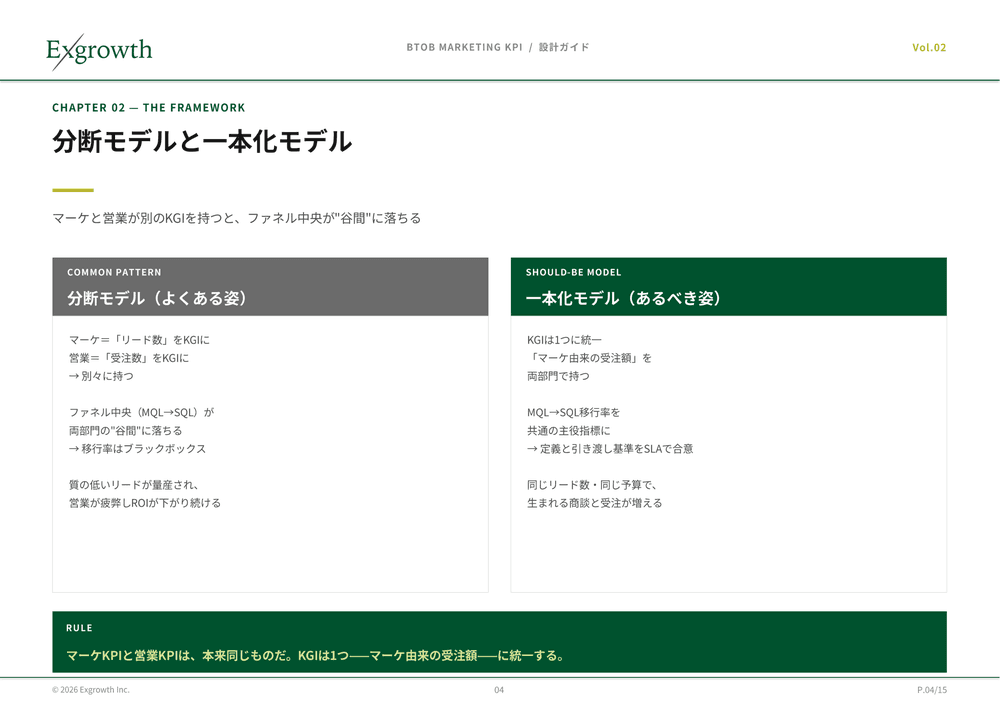Click the 'Vol.02' label
The height and width of the screenshot is (708, 1000).
click(929, 47)
